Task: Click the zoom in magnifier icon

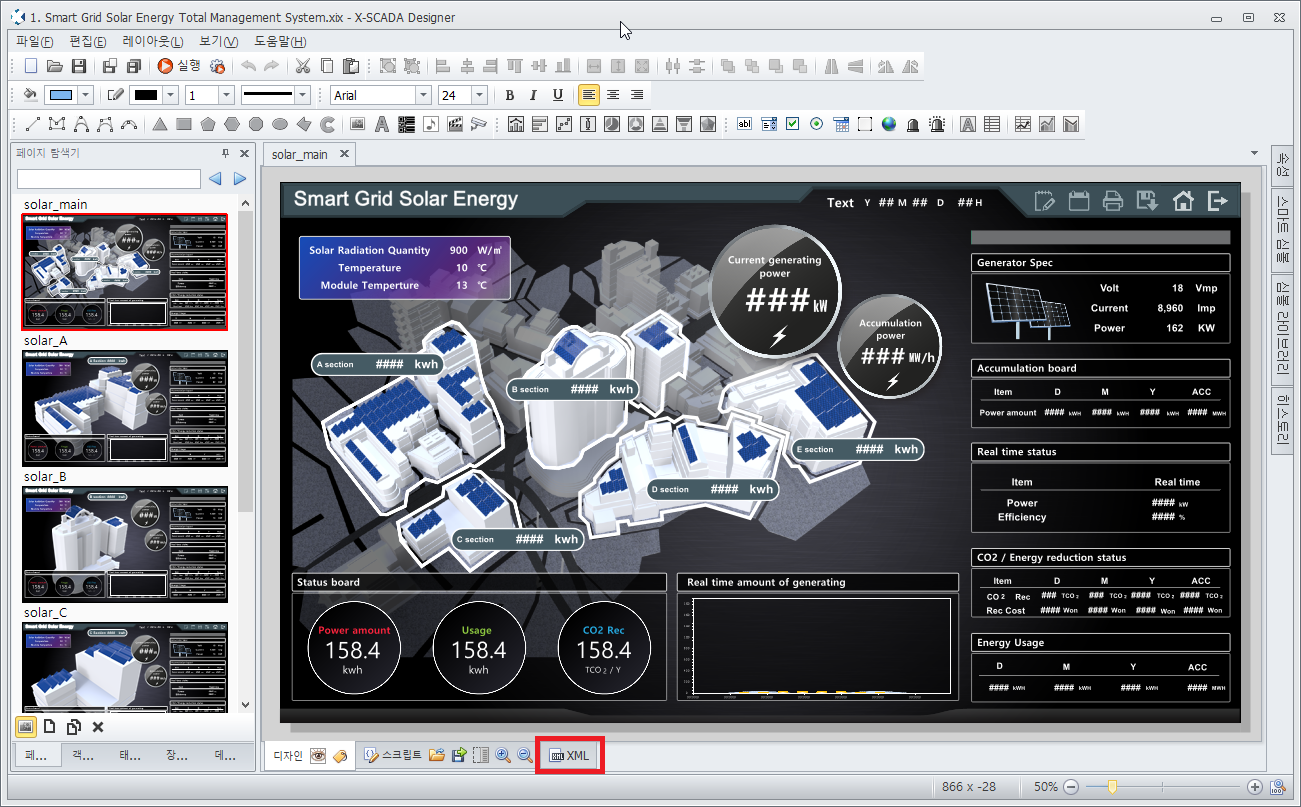Action: click(x=503, y=756)
